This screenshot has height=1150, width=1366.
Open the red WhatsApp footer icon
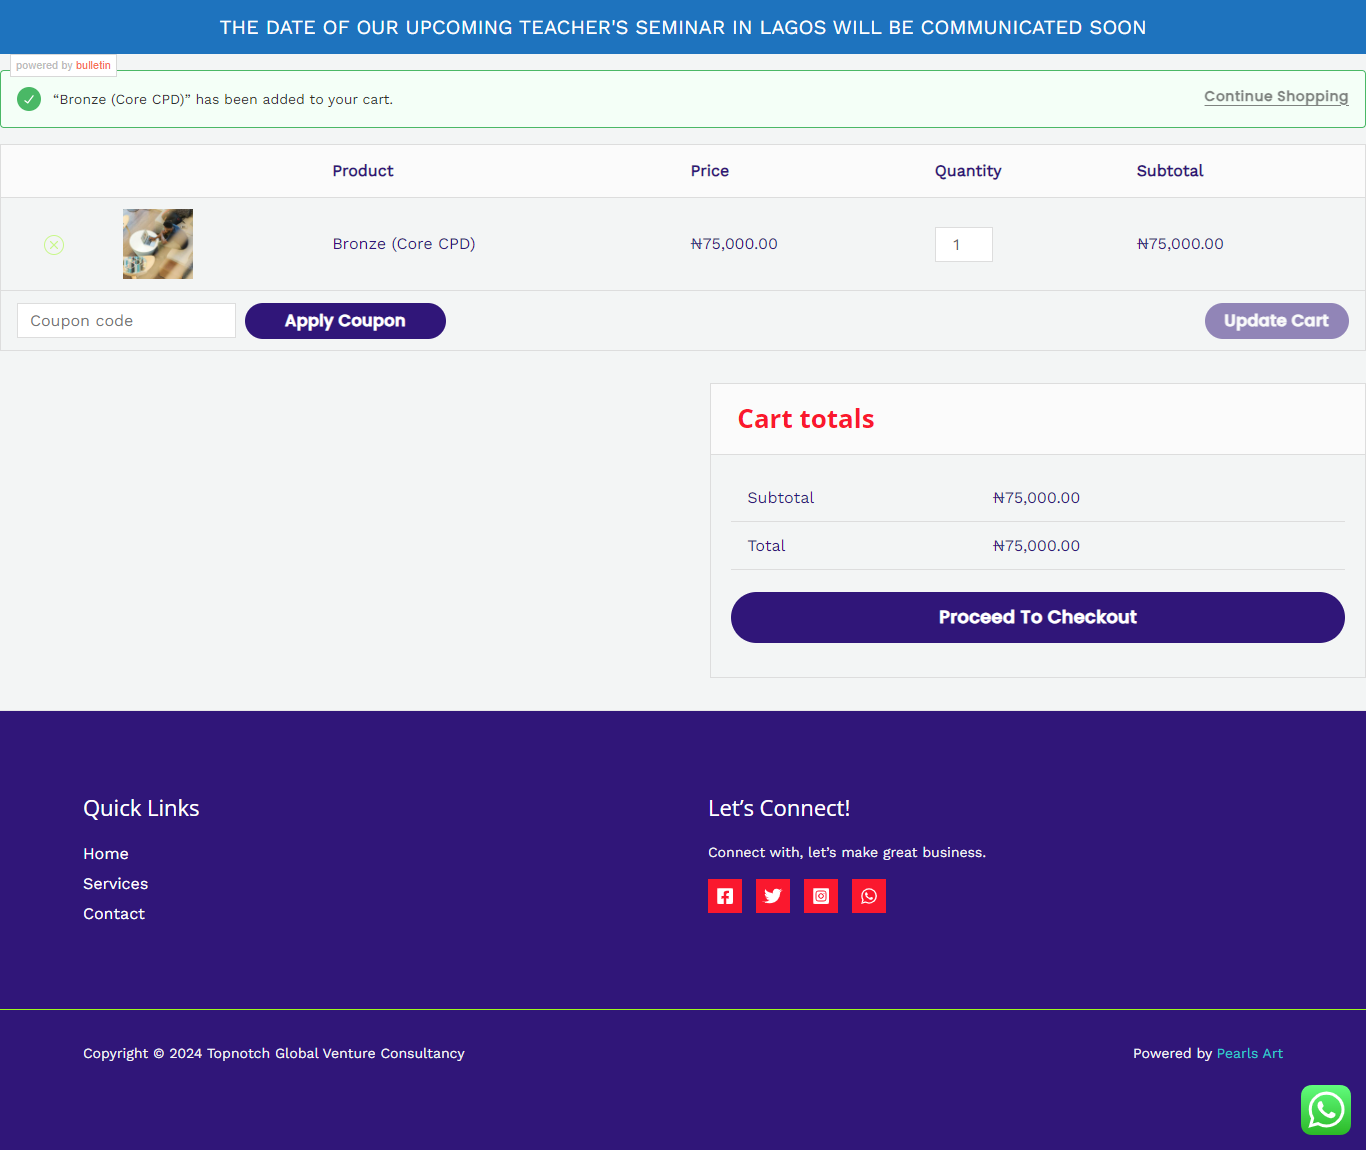point(869,896)
